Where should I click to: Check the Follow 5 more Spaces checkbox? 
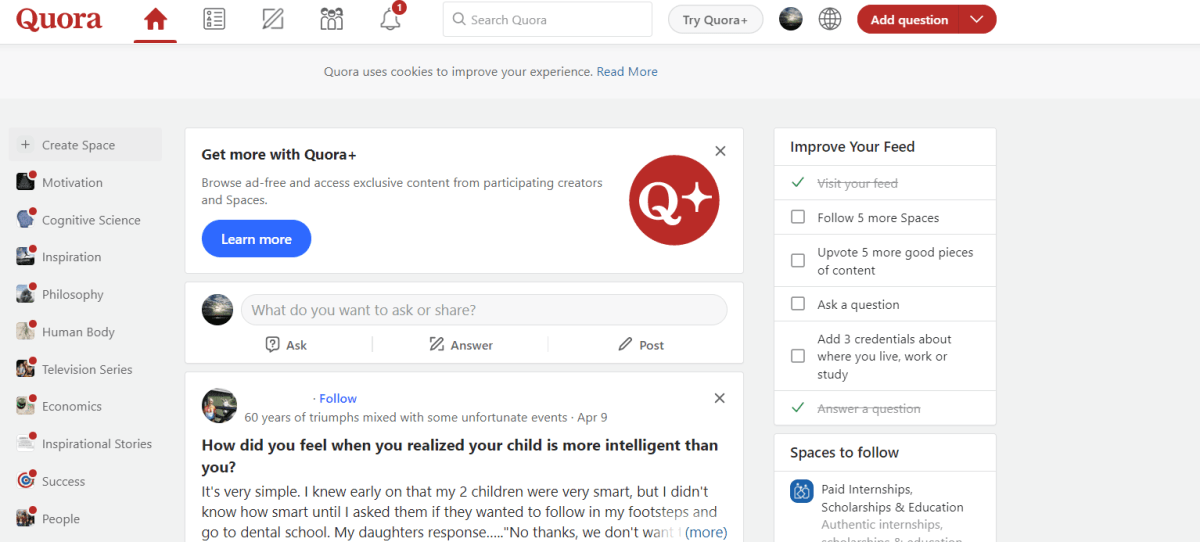coord(798,217)
